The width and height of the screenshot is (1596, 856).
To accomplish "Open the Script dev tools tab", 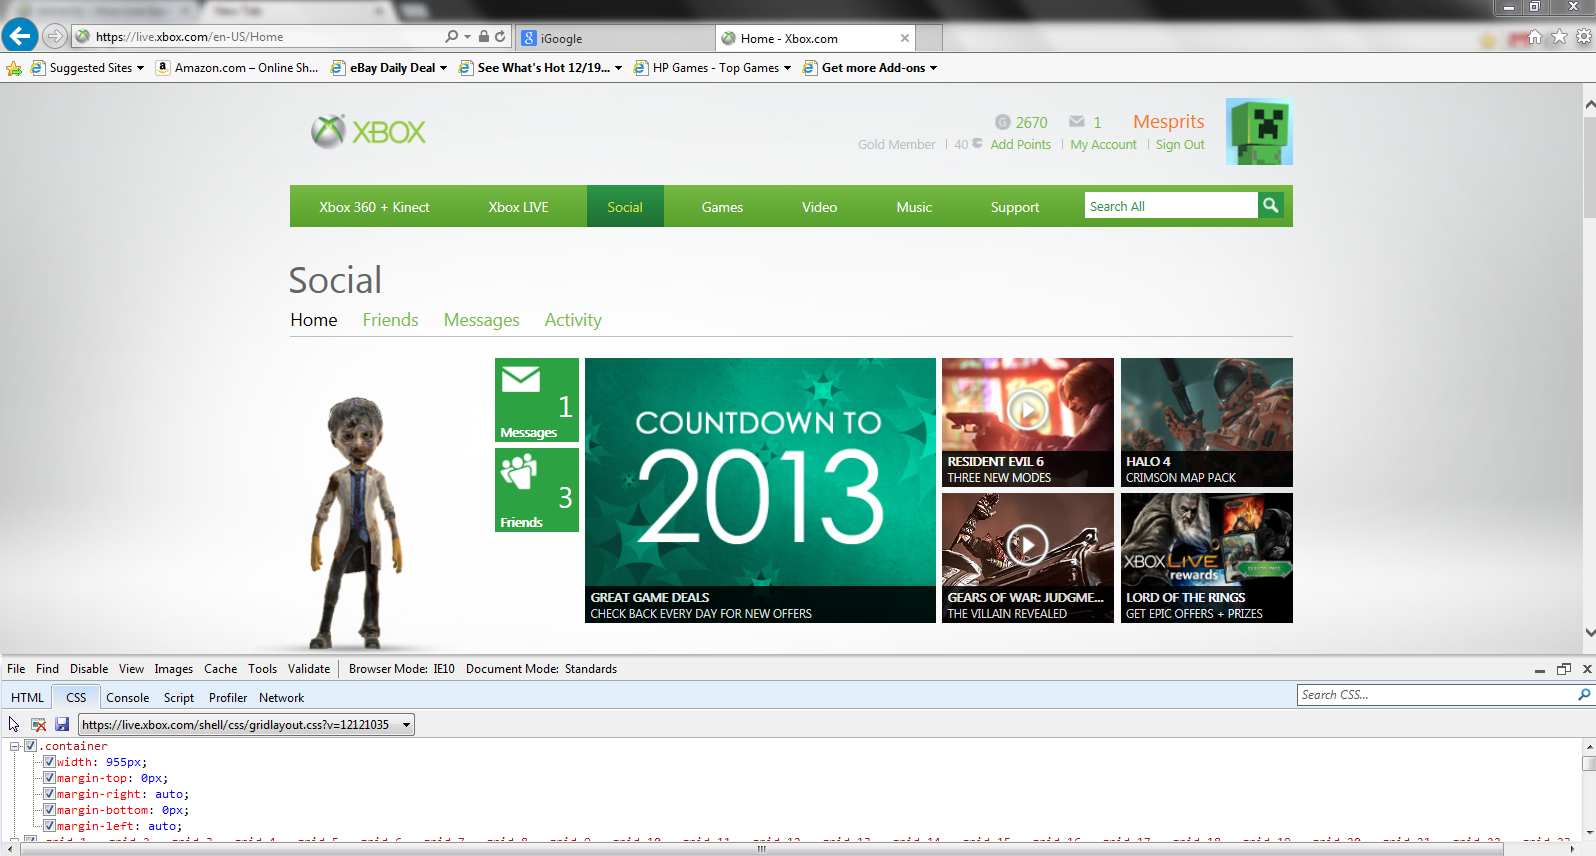I will [x=179, y=698].
